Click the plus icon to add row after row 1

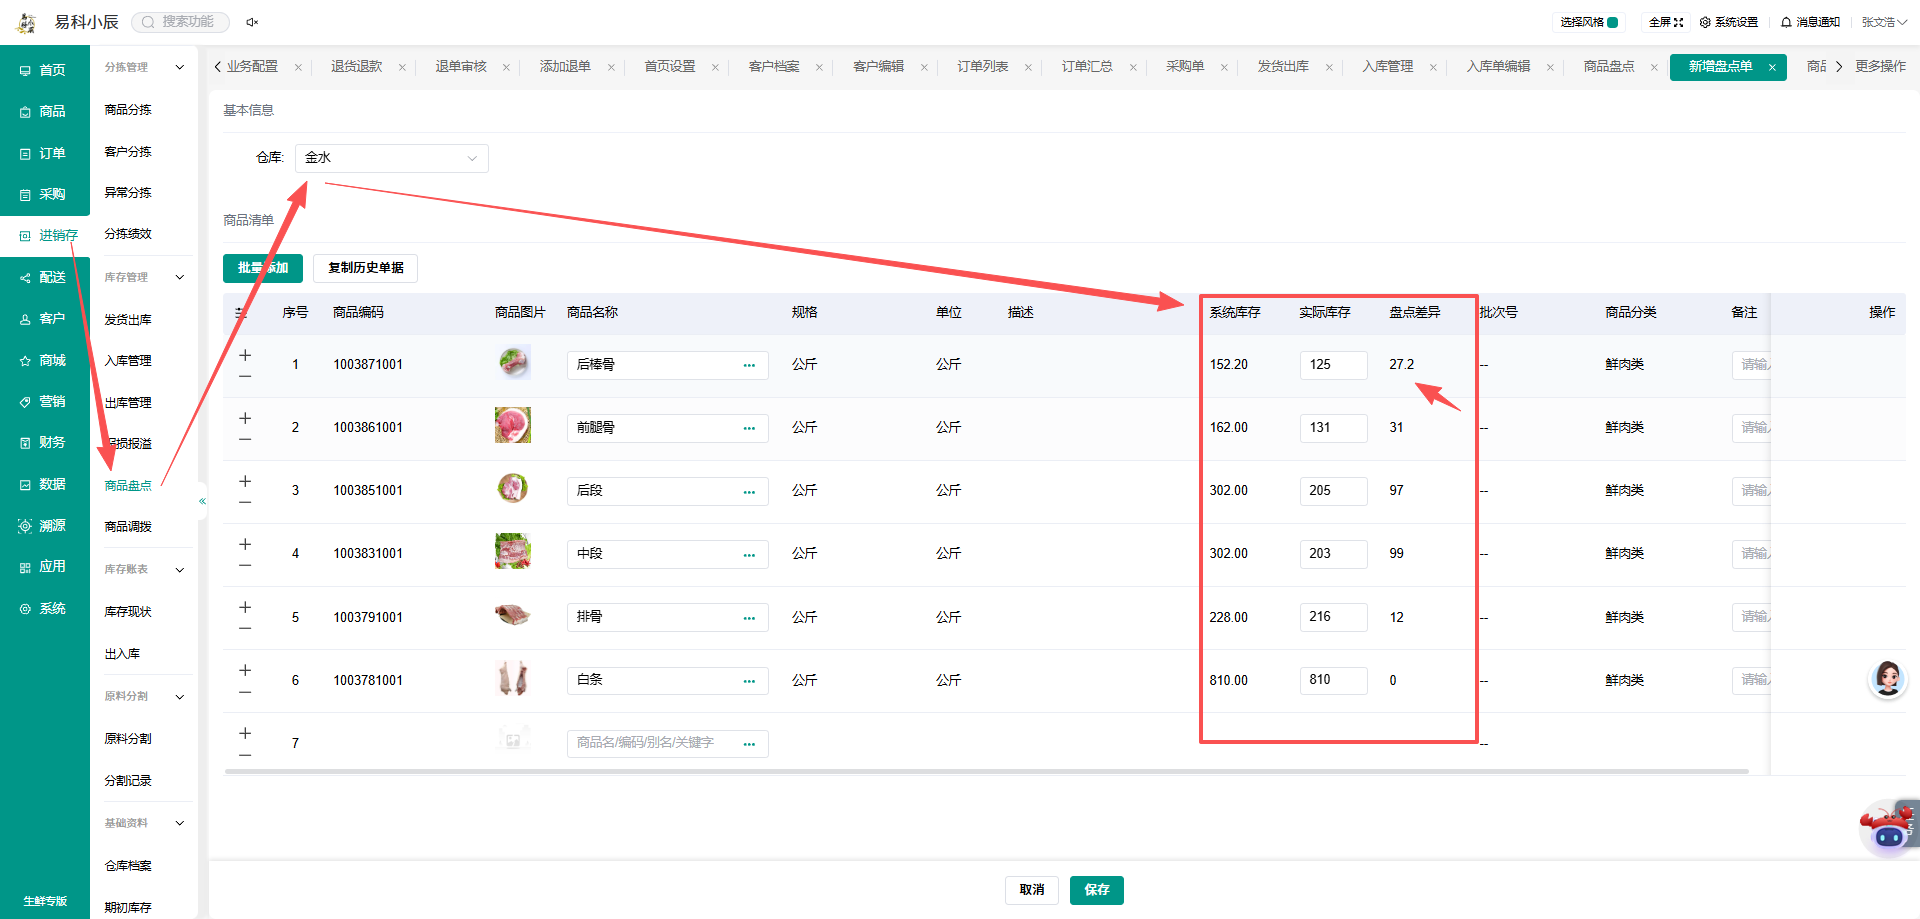(x=245, y=355)
